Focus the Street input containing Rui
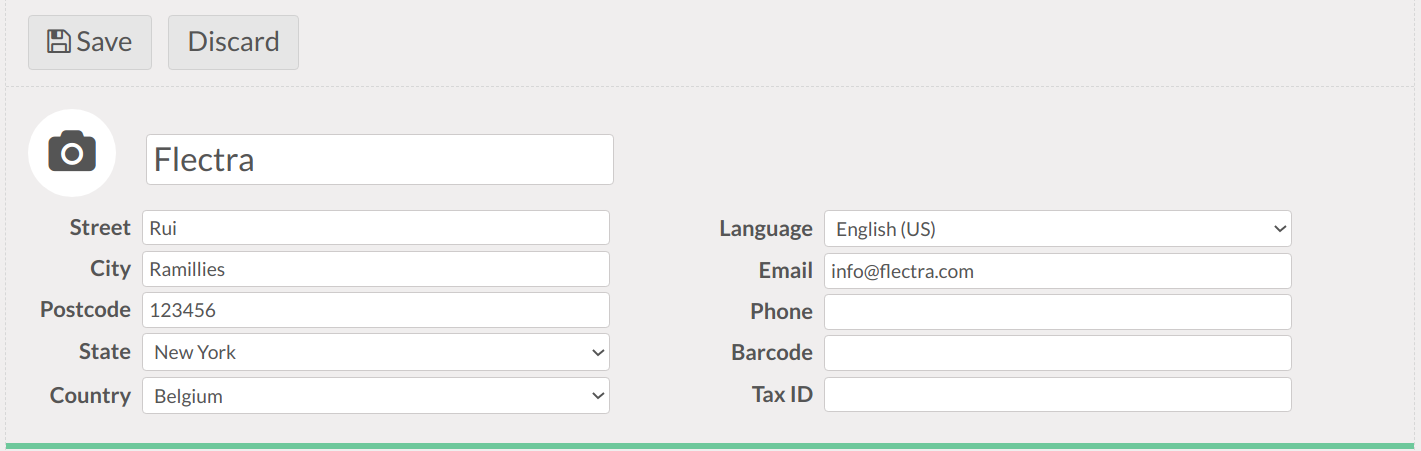Screen dimensions: 1421x451 point(375,228)
